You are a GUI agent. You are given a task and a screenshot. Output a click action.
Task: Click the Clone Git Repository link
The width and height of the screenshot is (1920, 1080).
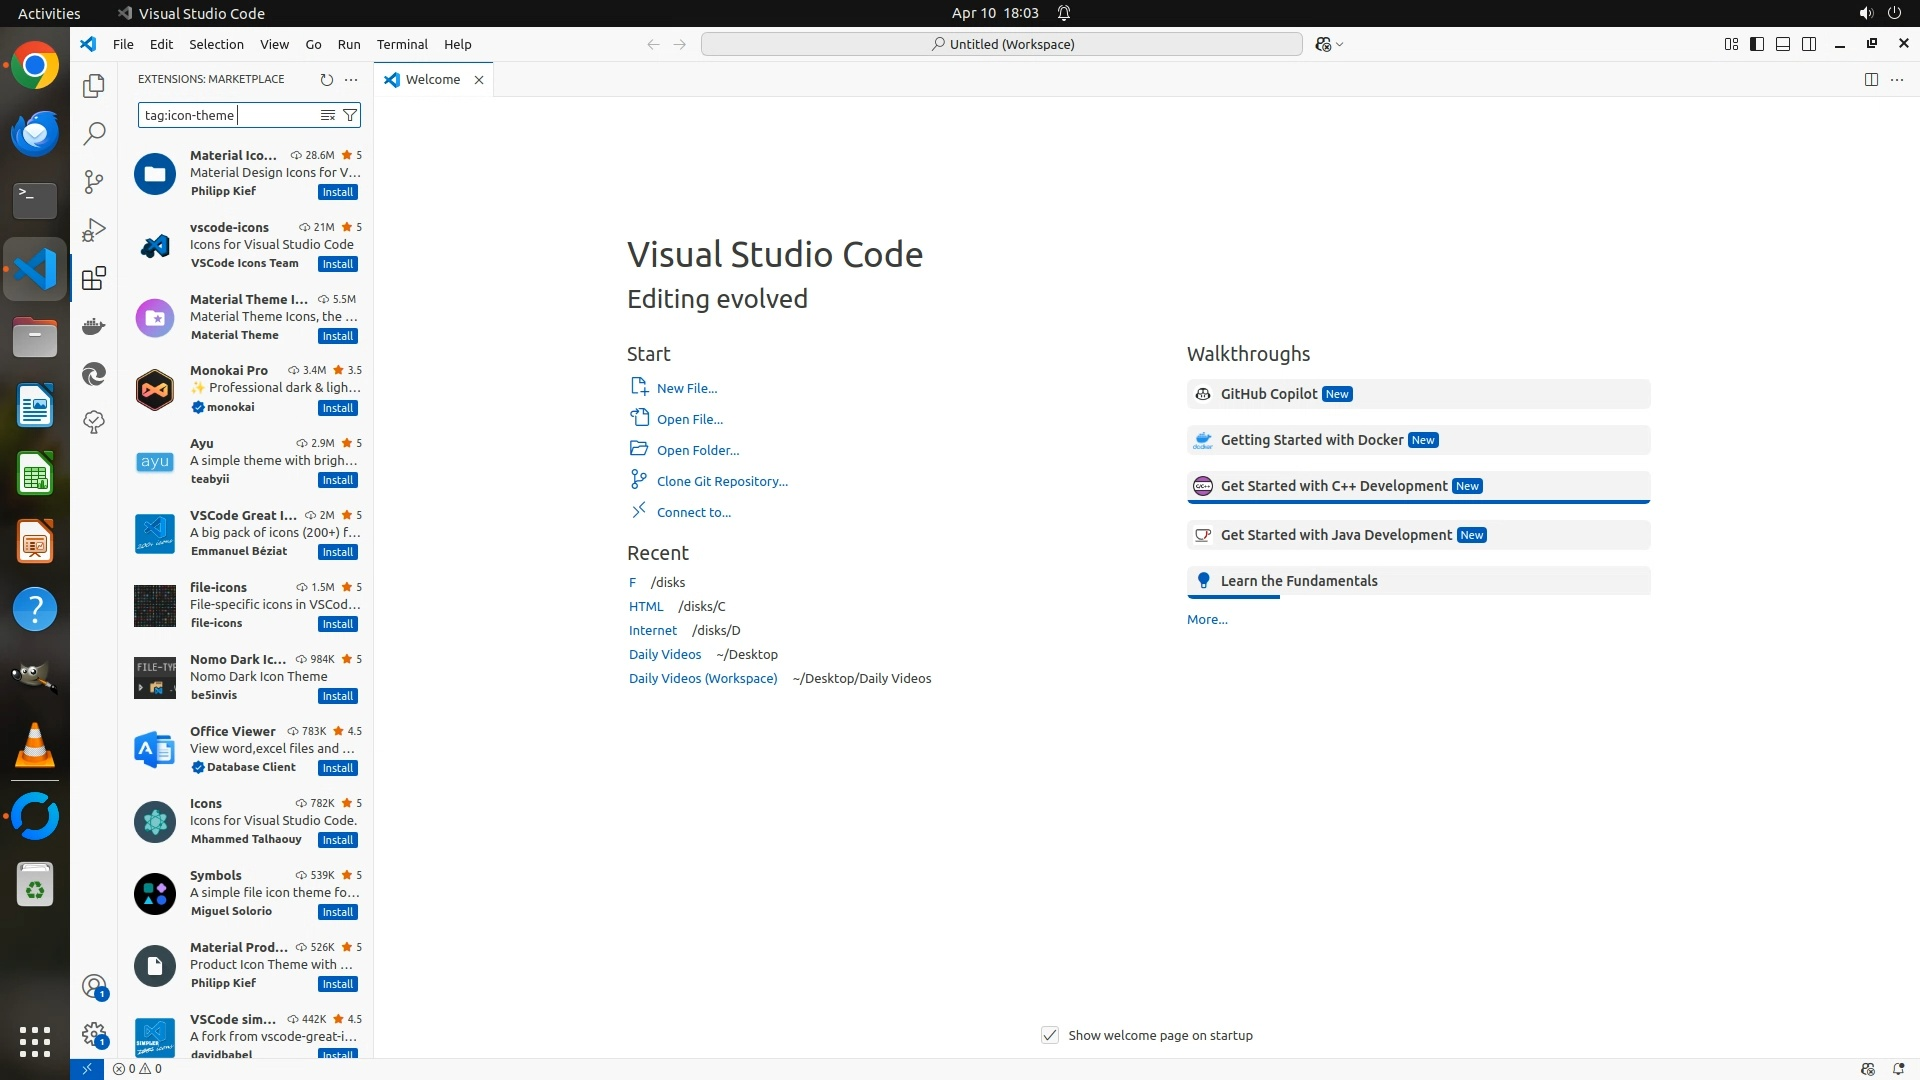coord(722,481)
